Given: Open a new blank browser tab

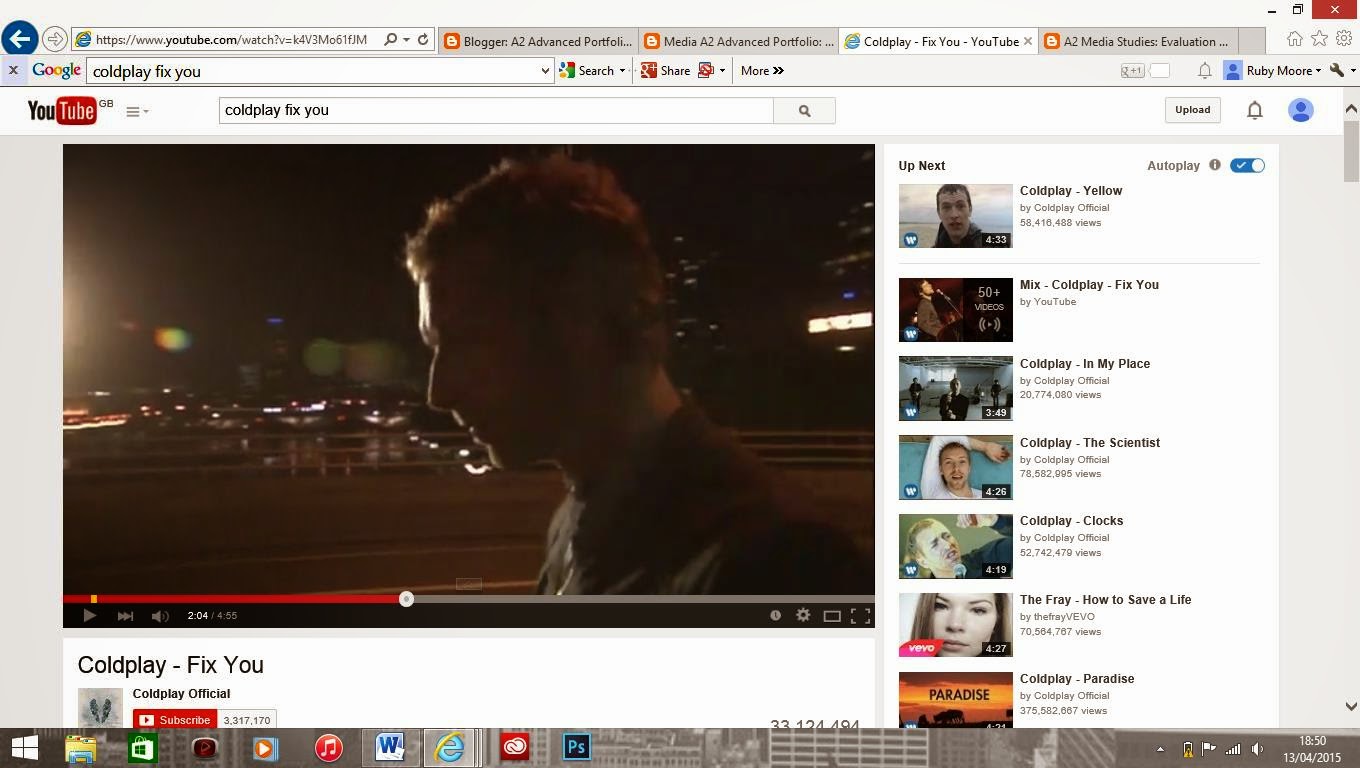Looking at the screenshot, I should (x=1253, y=41).
